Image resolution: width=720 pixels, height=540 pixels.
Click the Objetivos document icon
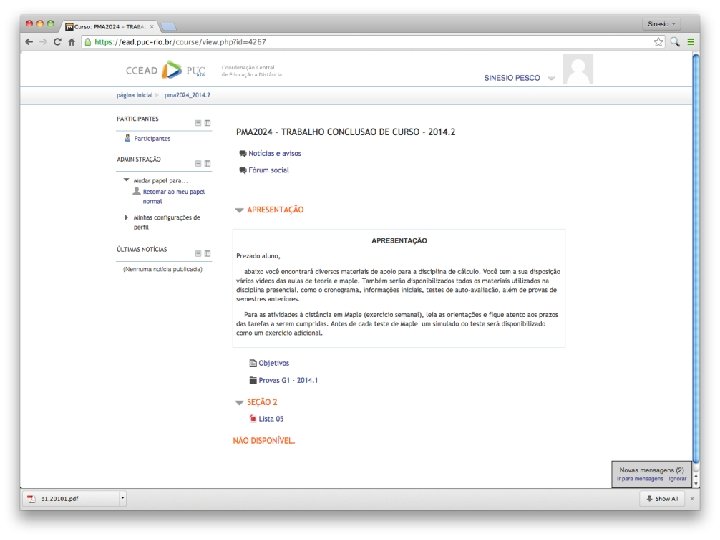point(253,363)
